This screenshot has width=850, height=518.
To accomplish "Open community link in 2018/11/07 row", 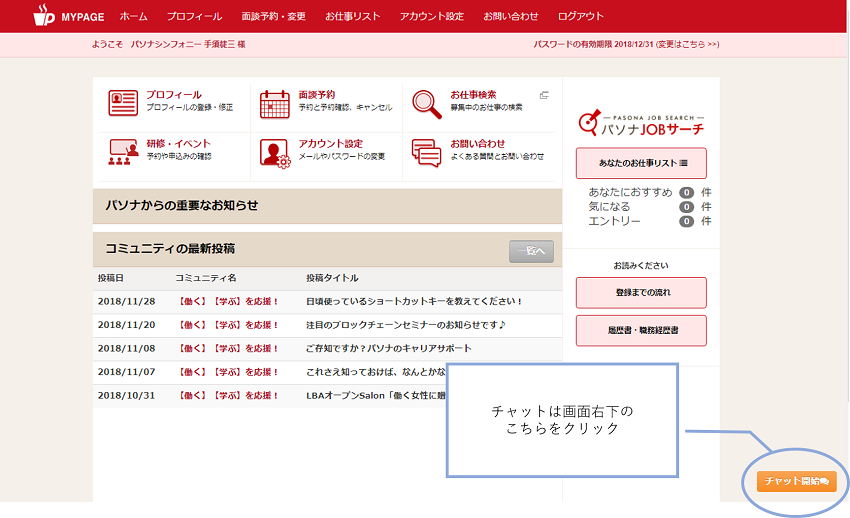I will tap(228, 372).
